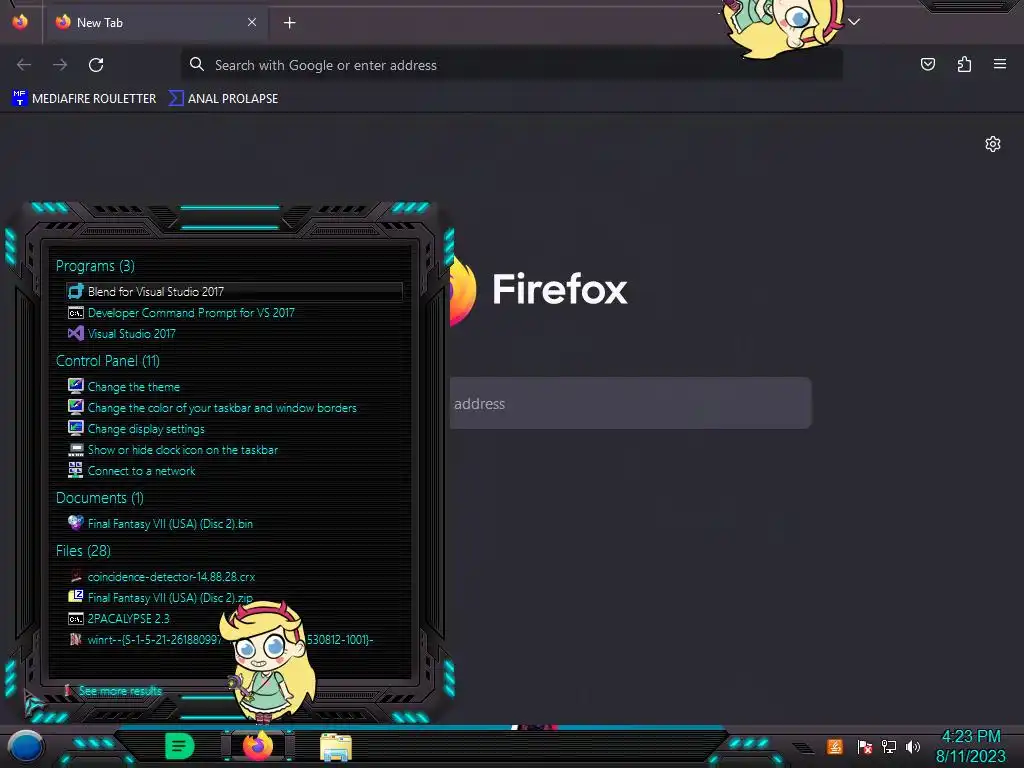Launch Blend for Visual Studio 2017
Screen dimensions: 1024x768
click(x=235, y=291)
